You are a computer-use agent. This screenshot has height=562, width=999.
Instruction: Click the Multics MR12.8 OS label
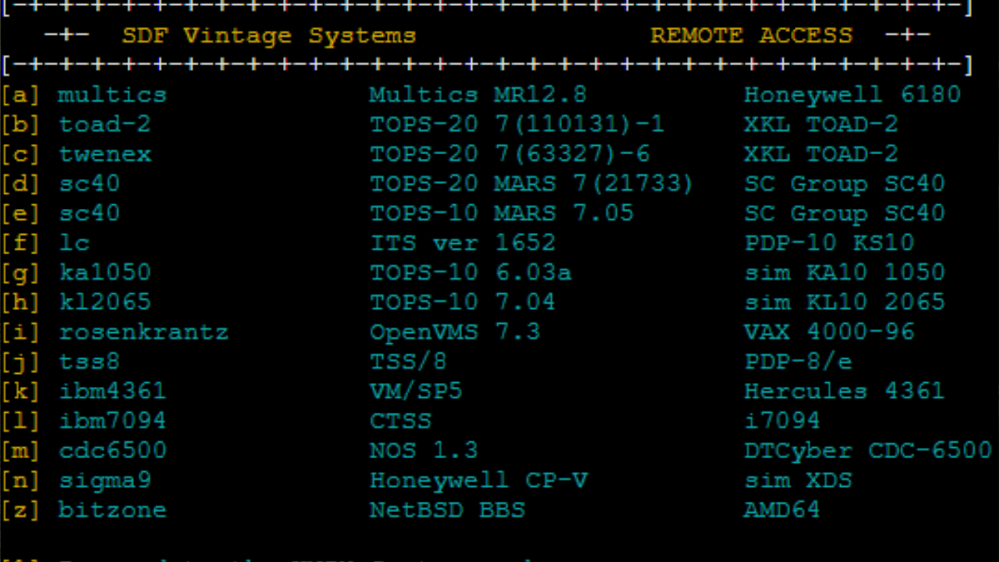tap(478, 95)
